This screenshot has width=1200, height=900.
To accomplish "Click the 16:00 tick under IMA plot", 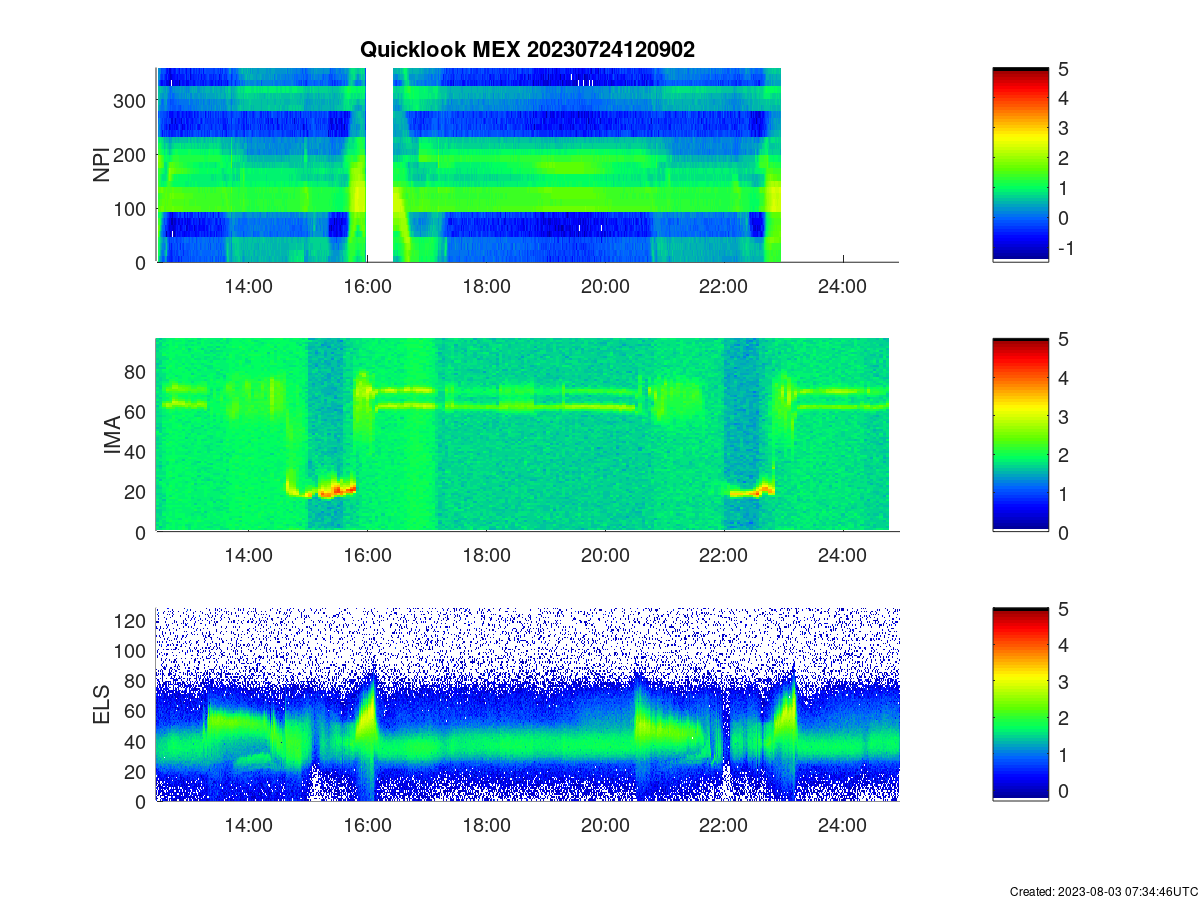I will point(367,555).
